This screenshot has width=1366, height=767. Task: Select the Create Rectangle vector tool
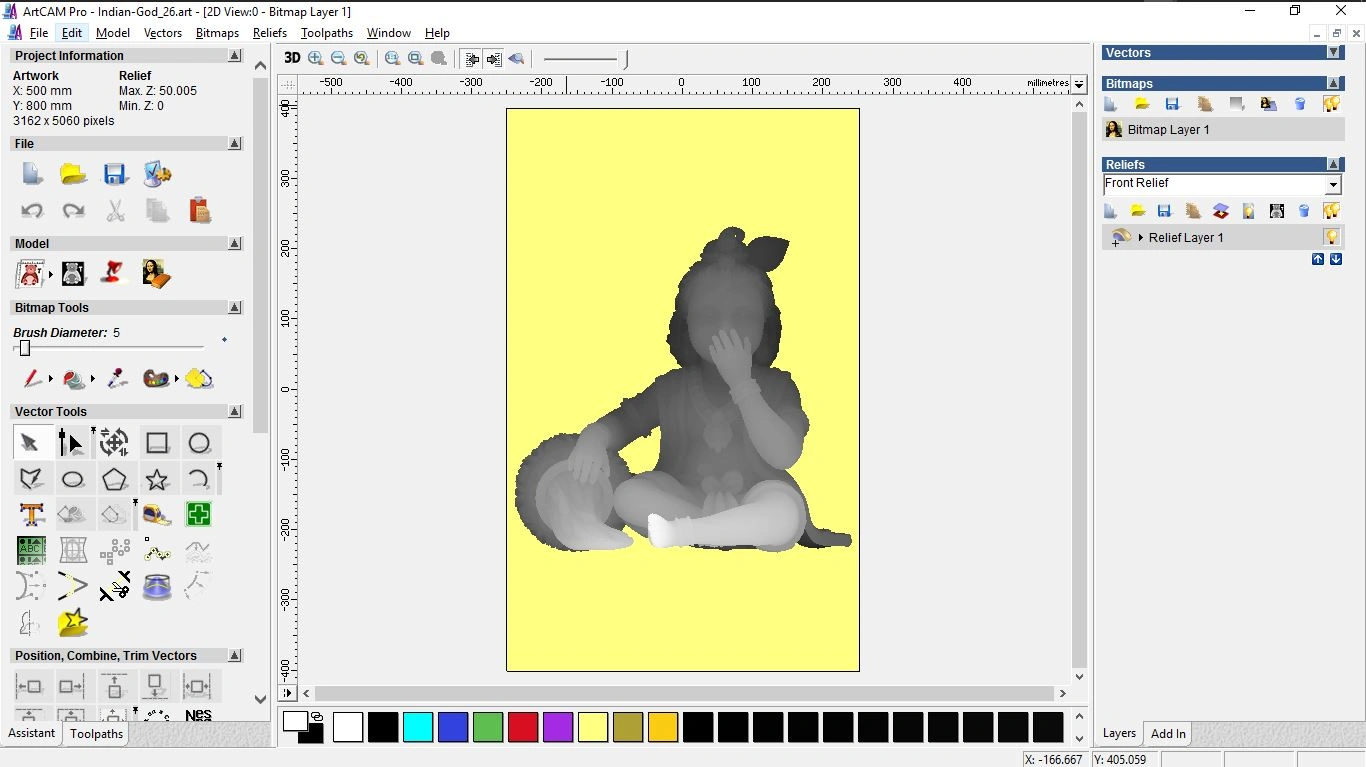[157, 443]
